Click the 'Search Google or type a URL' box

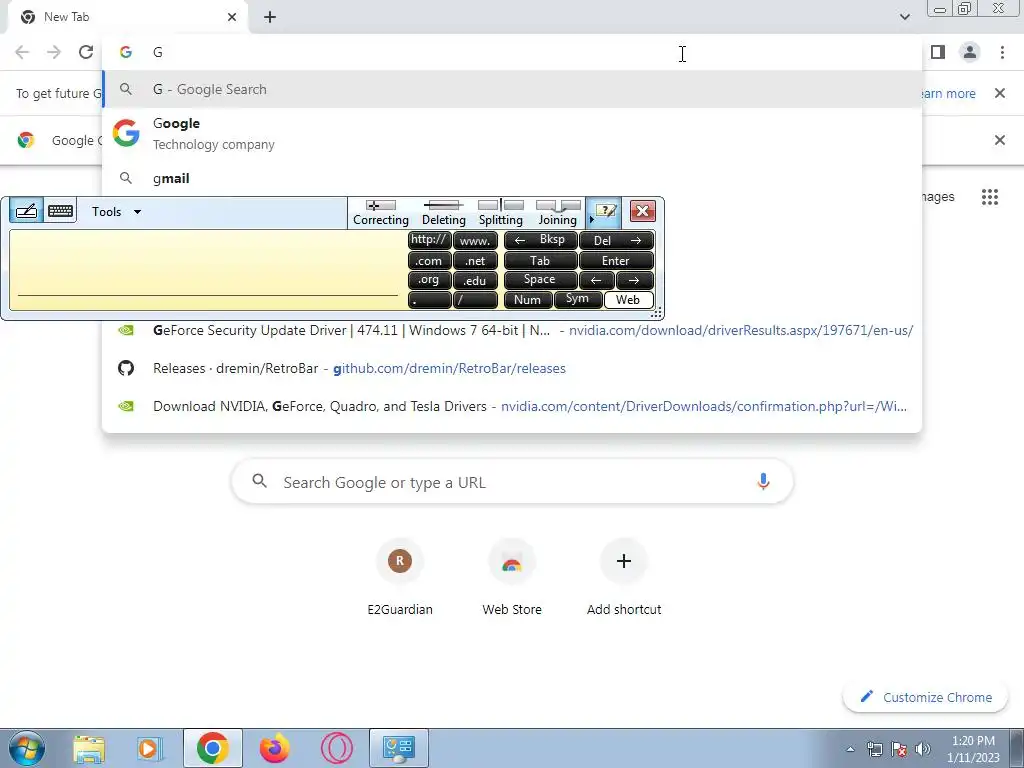(x=512, y=482)
